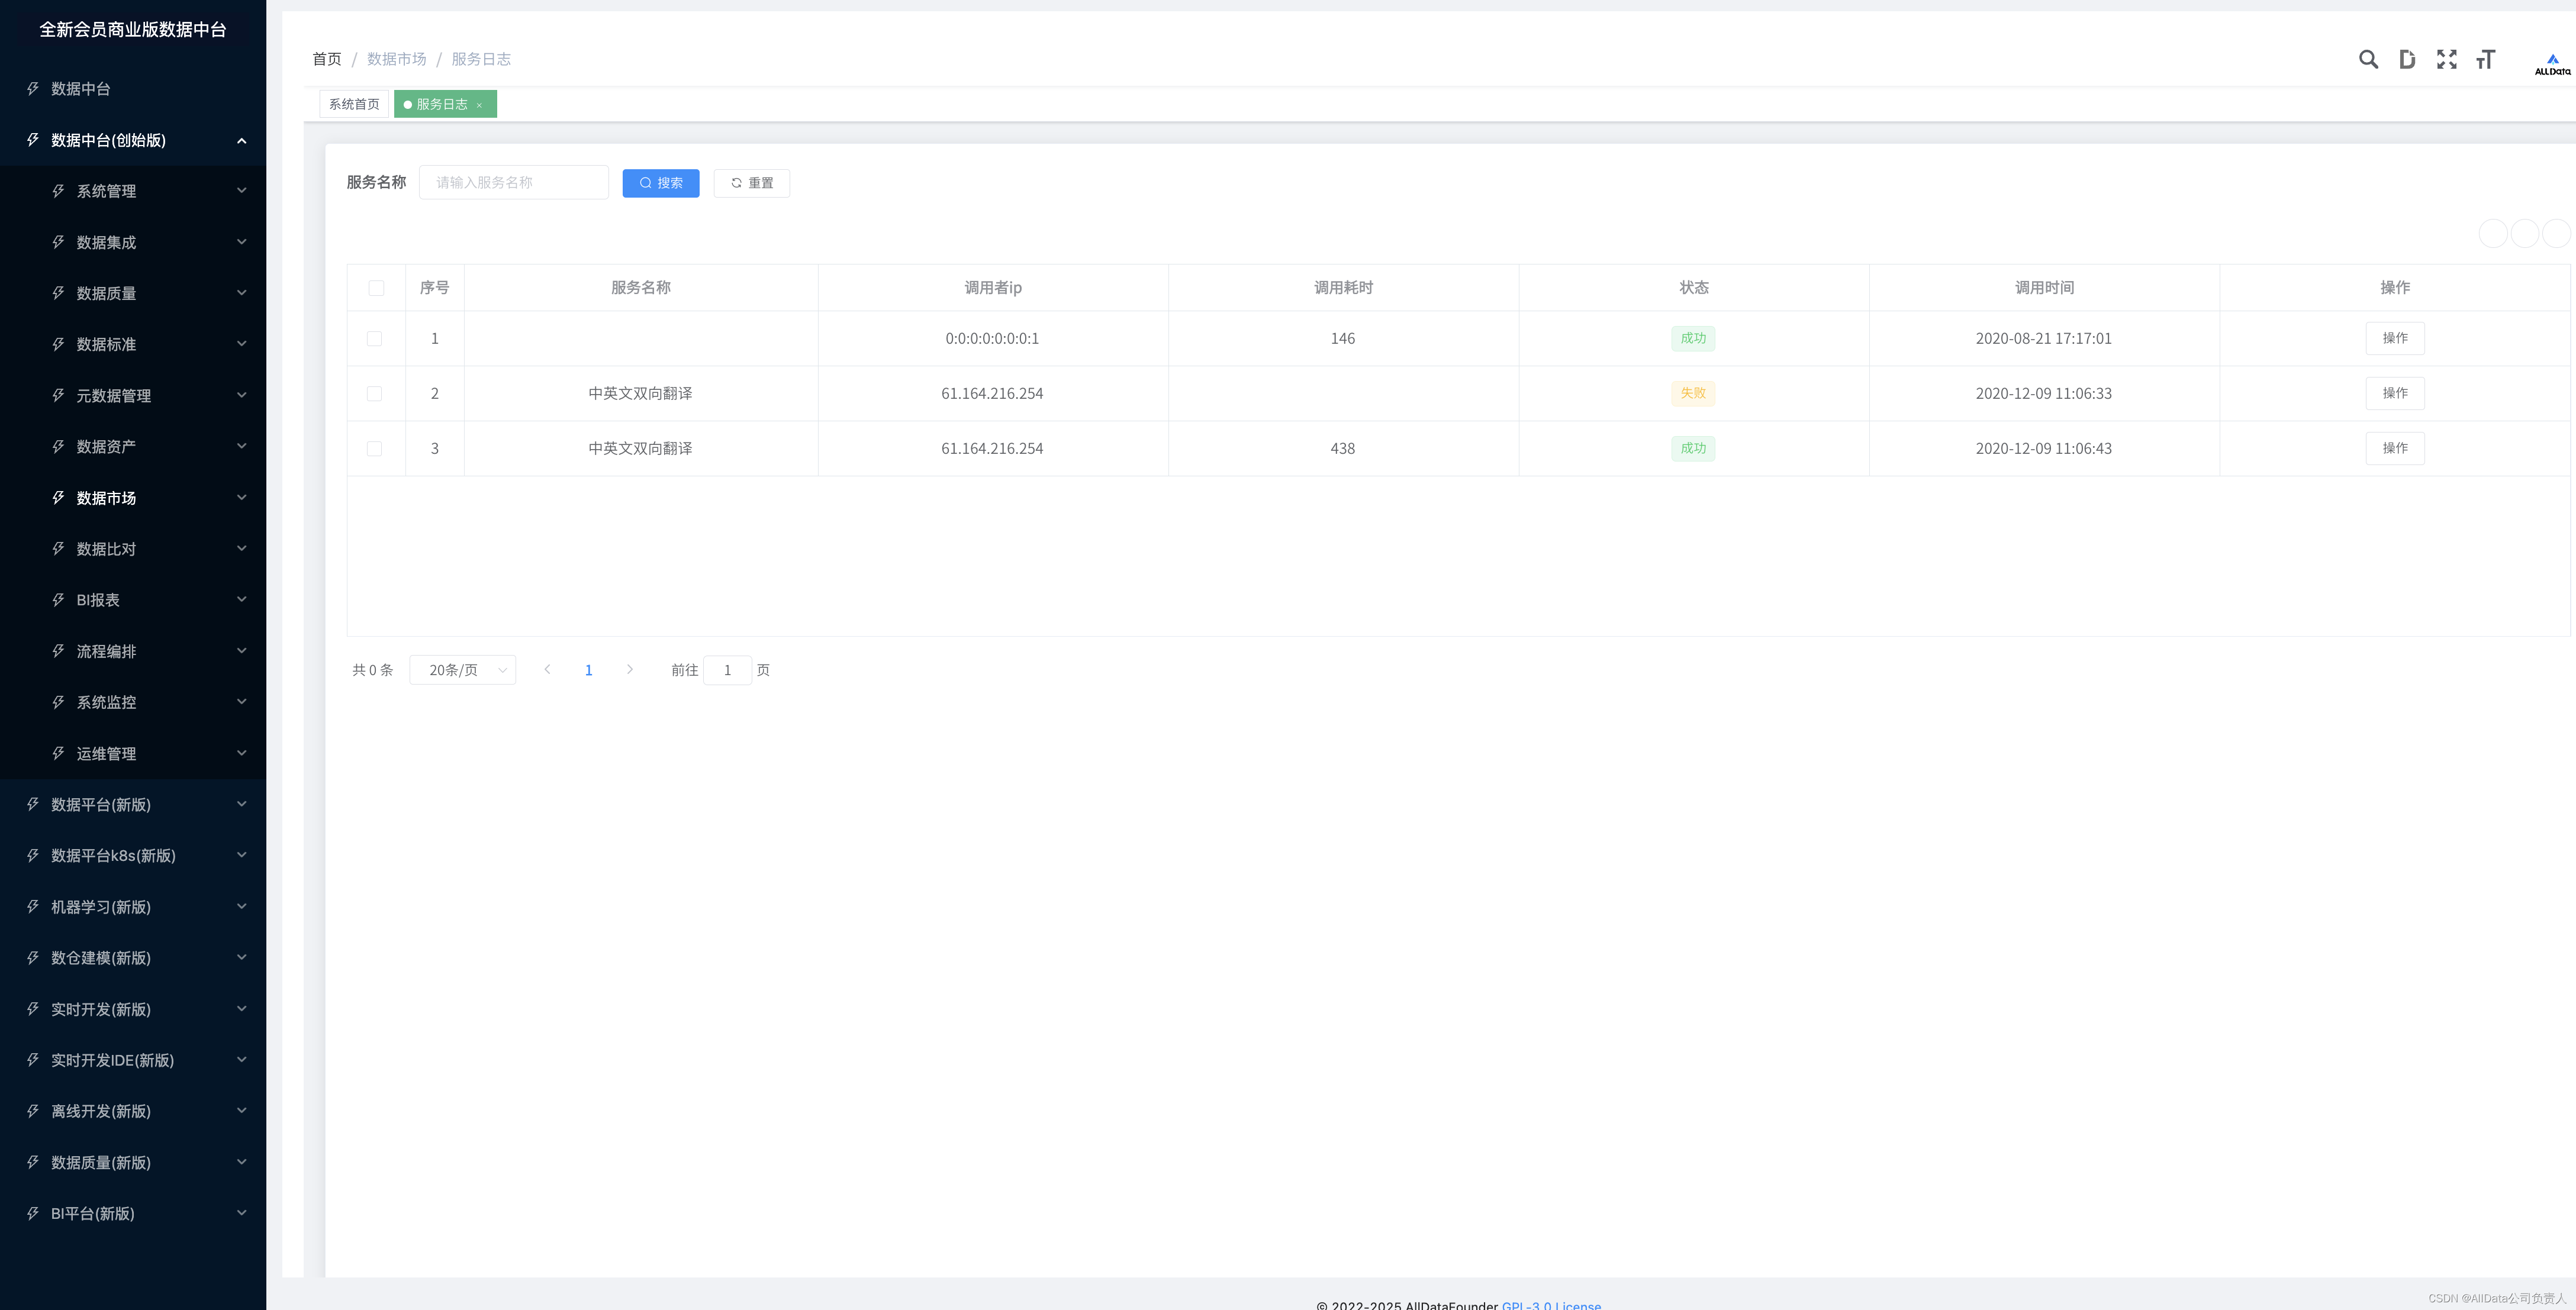Go to previous page arrow in pagination
Screen dimensions: 2576x1310
pos(547,670)
